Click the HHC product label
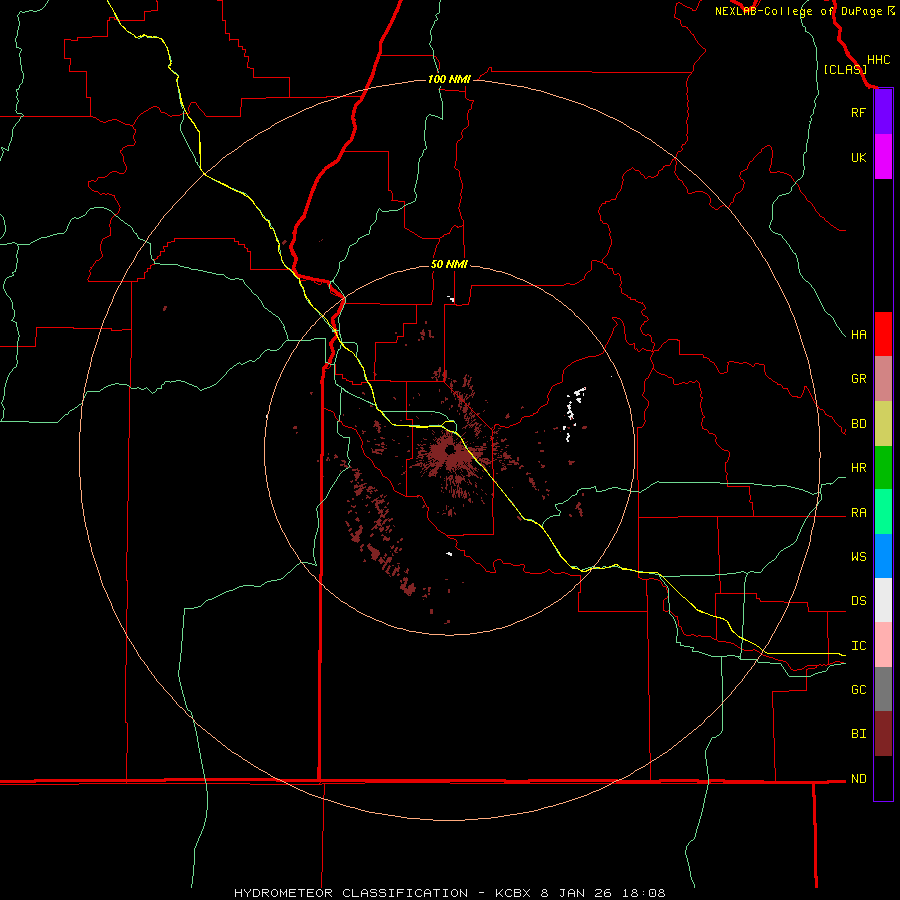Screen dimensions: 900x900 tap(878, 60)
